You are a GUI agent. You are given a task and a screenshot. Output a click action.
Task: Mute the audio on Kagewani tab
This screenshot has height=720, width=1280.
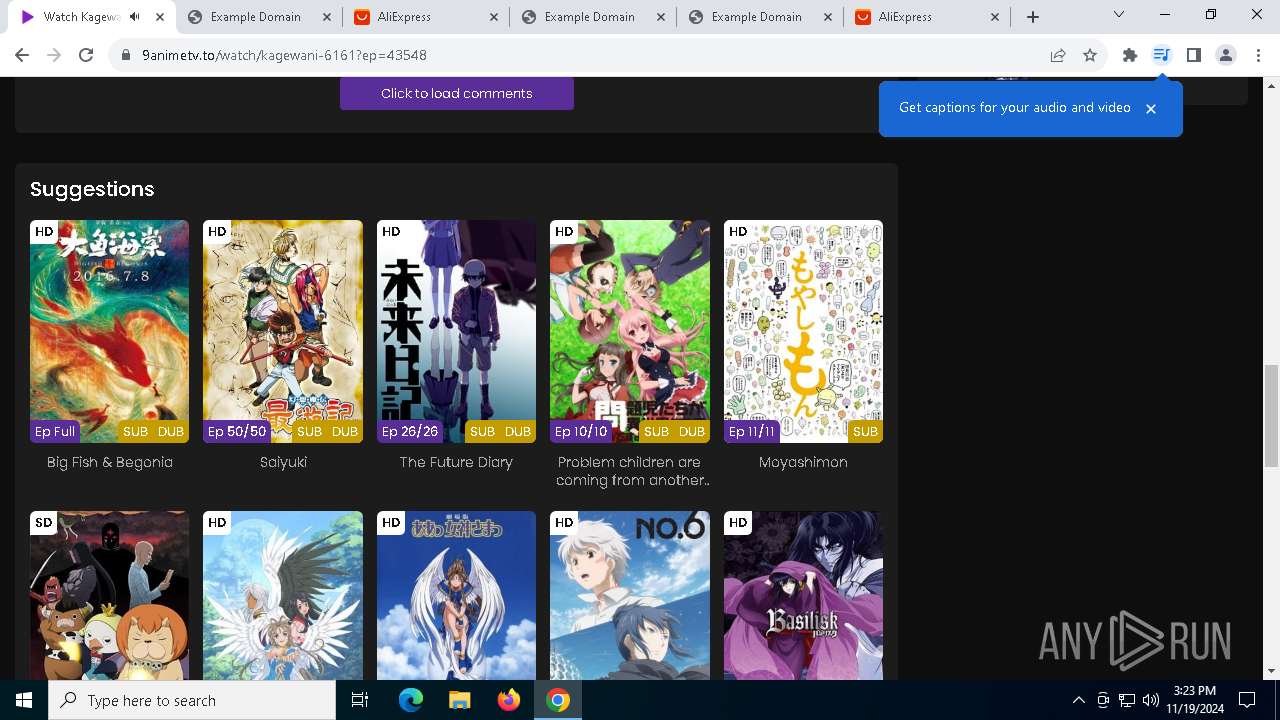click(135, 17)
